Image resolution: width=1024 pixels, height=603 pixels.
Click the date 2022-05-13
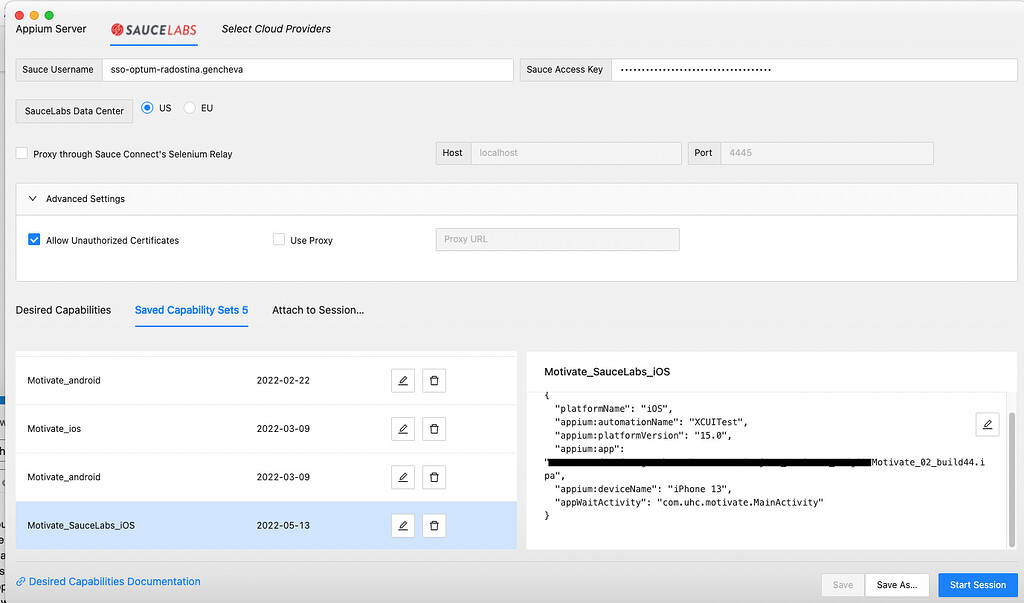click(283, 525)
